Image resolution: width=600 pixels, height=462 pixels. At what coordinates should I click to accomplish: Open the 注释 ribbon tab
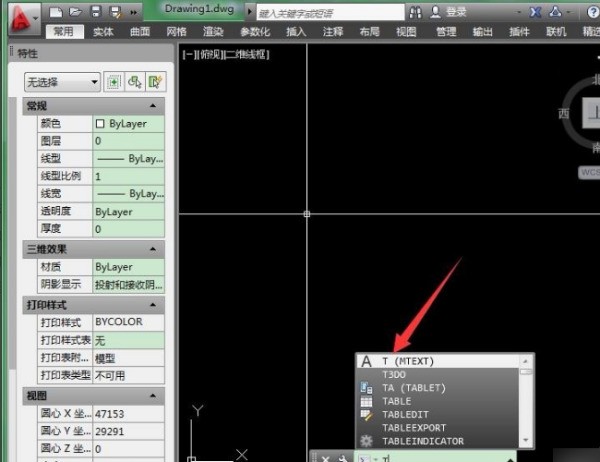tap(333, 32)
